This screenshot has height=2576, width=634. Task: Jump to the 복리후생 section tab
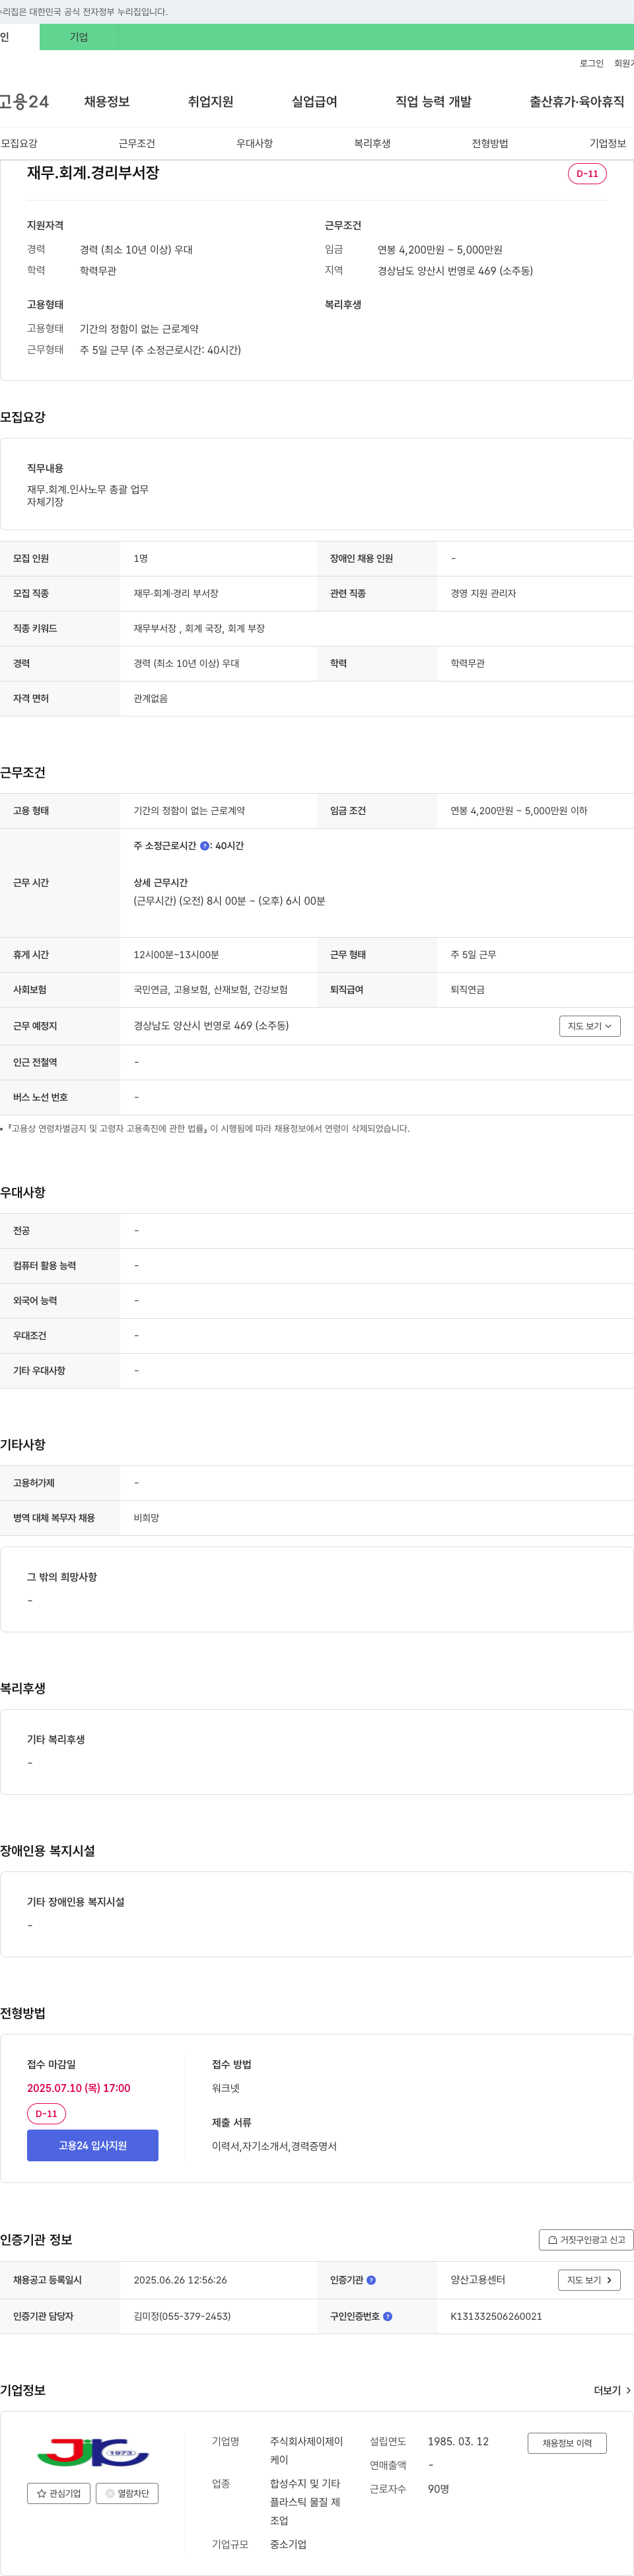tap(372, 143)
